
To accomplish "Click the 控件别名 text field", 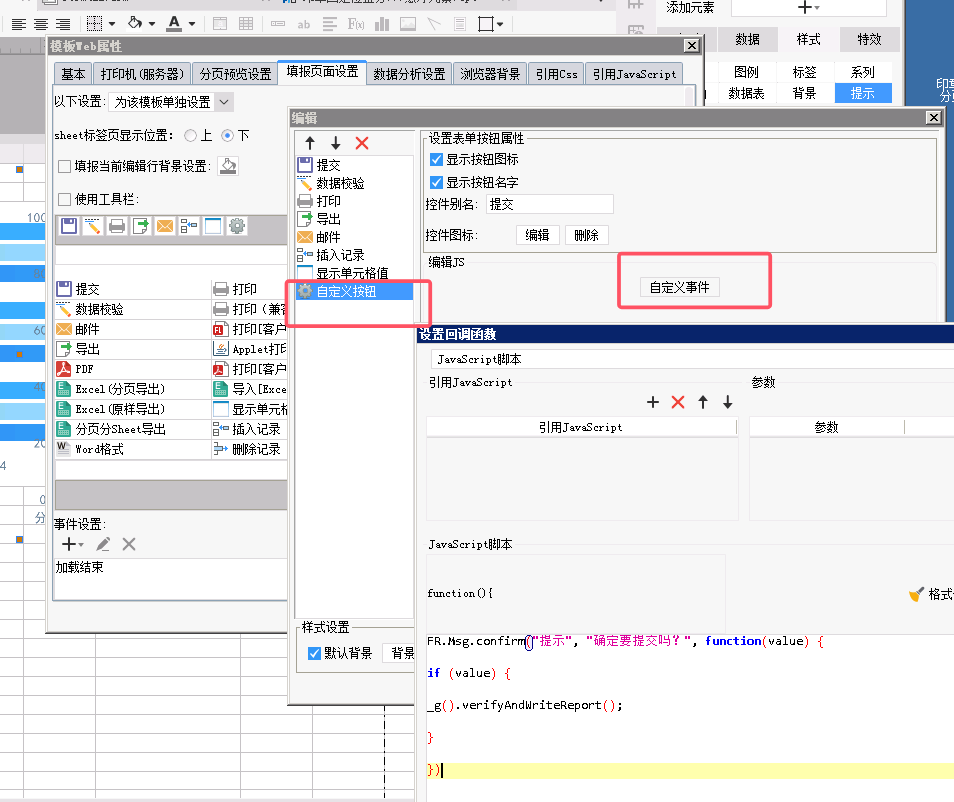I will click(549, 204).
